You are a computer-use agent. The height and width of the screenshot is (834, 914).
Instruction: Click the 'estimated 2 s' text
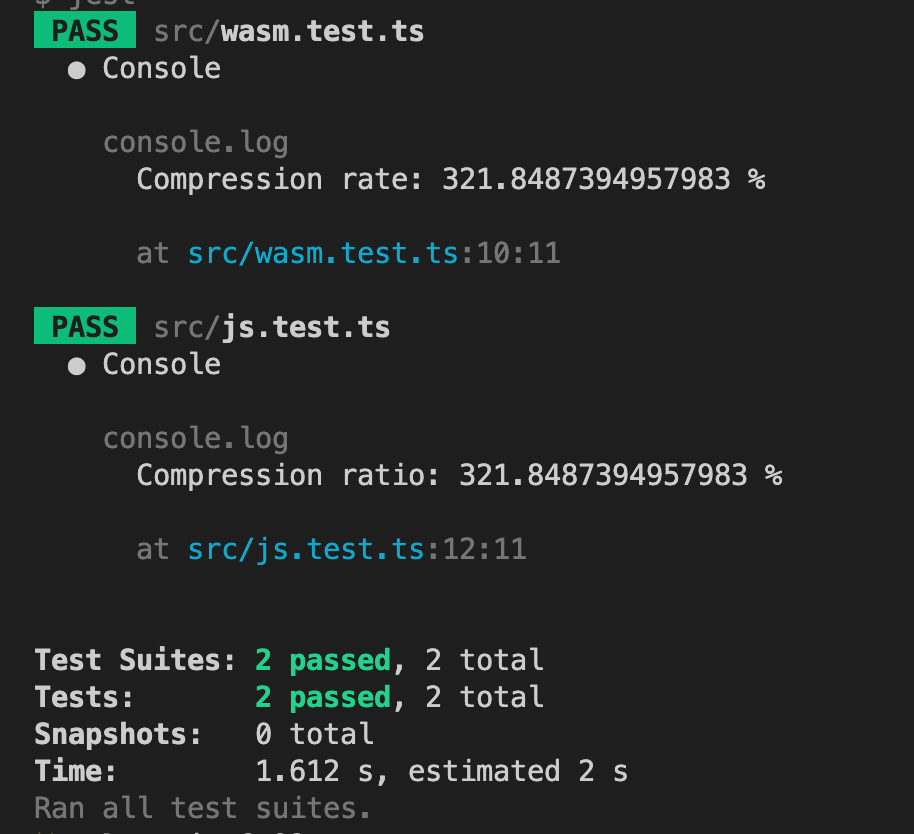point(518,771)
